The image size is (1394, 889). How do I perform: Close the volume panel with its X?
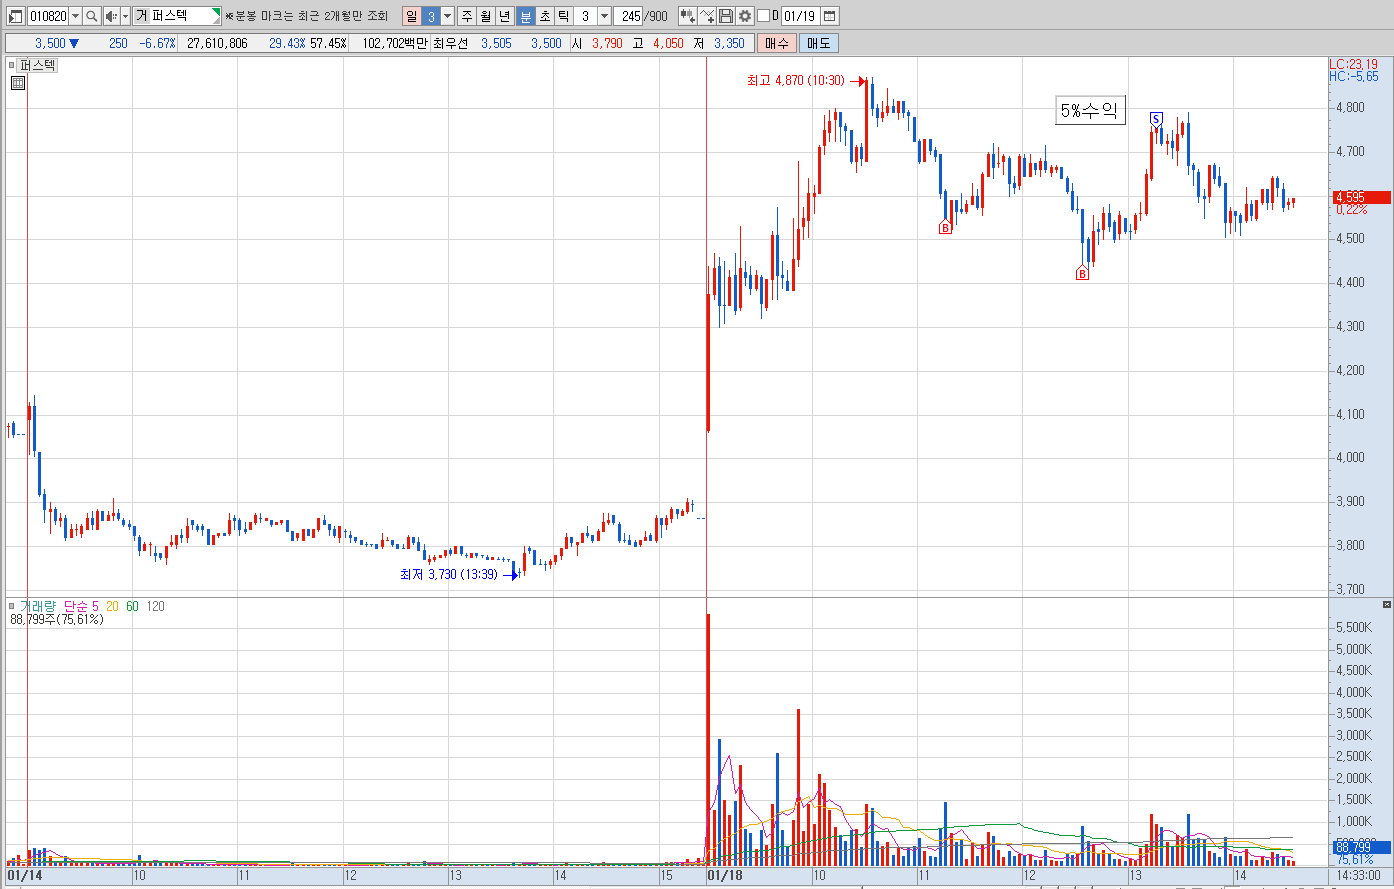pos(1386,605)
